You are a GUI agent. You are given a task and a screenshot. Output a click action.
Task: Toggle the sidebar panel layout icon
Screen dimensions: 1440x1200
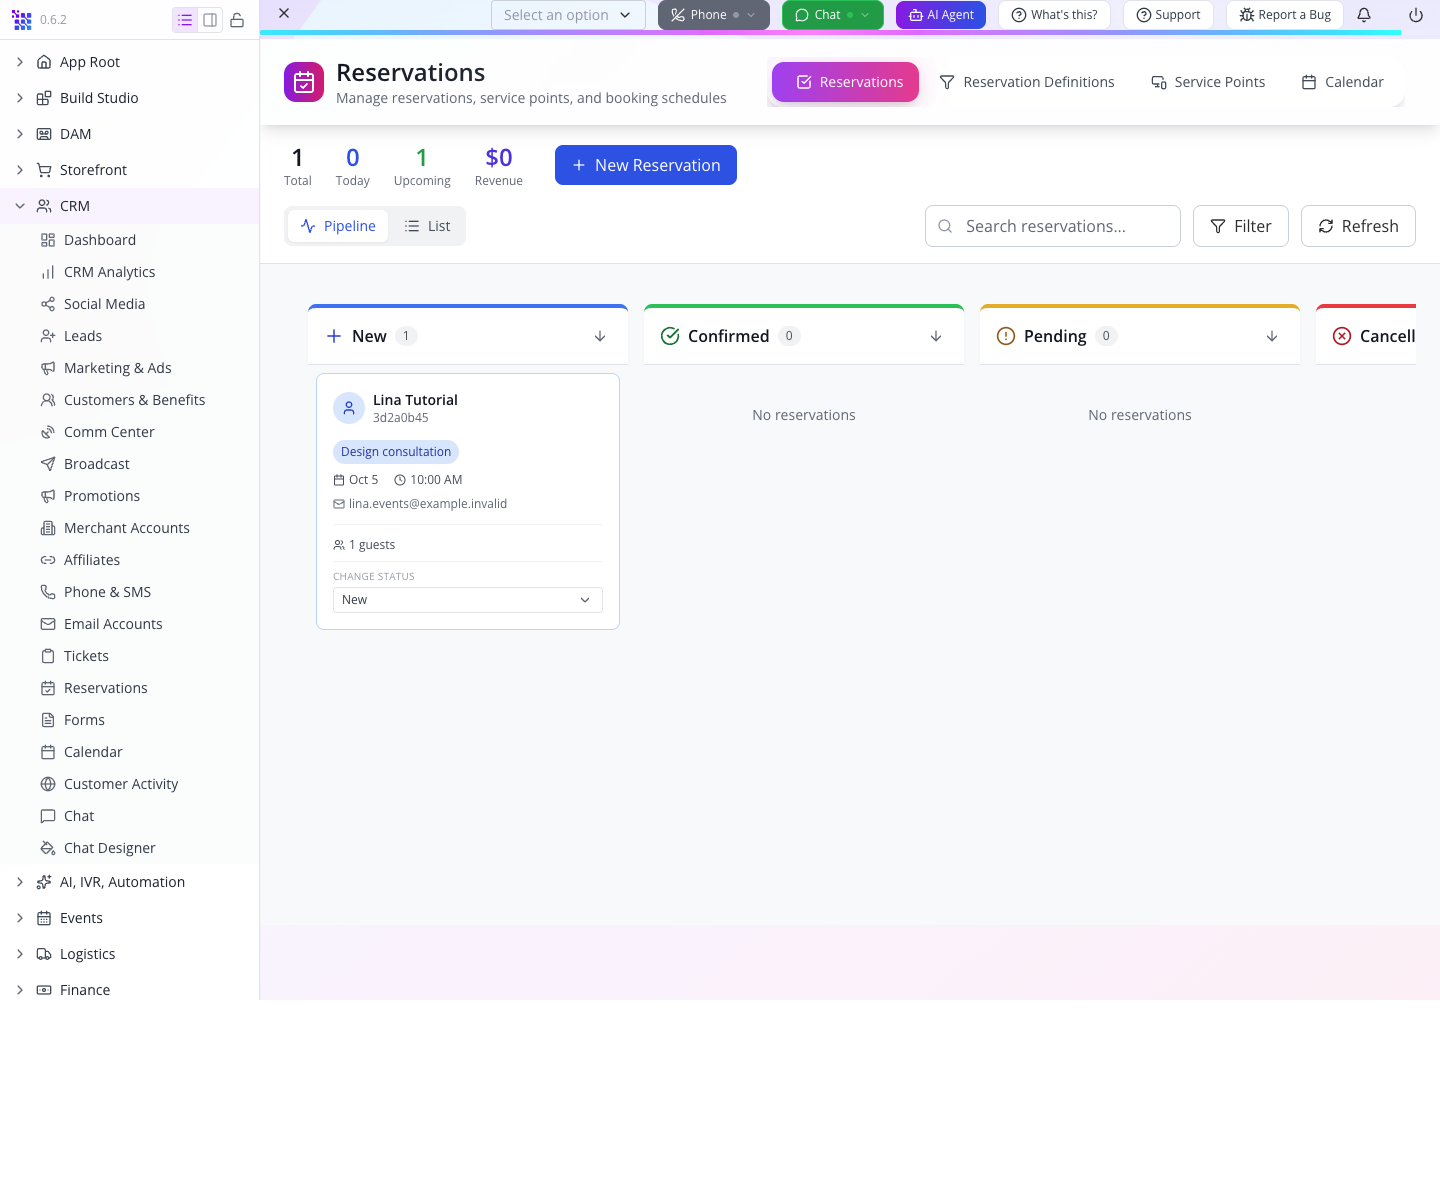[x=210, y=20]
